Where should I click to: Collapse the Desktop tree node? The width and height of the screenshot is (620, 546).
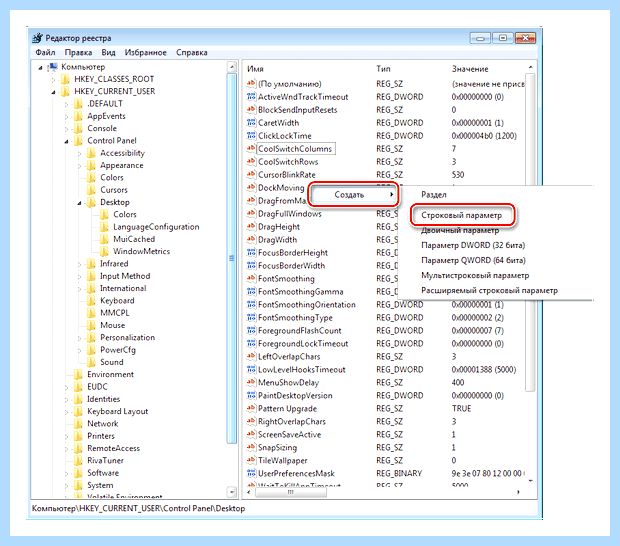pyautogui.click(x=79, y=203)
